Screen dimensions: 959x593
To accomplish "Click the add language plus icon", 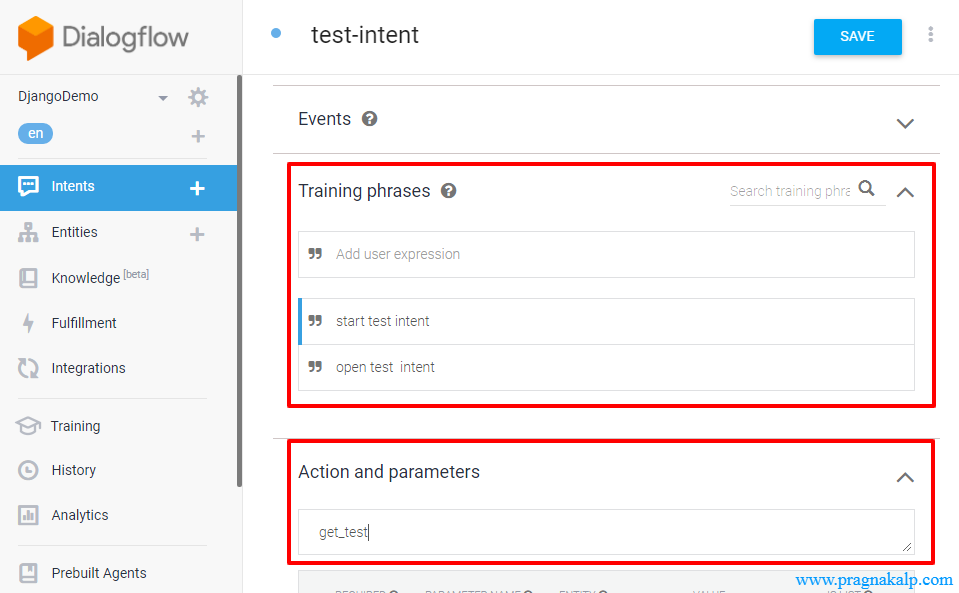I will coord(198,136).
